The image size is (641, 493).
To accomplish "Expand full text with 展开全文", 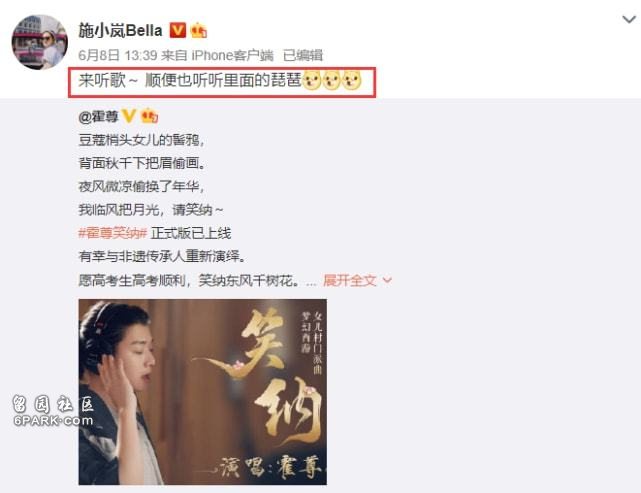I will (x=350, y=280).
